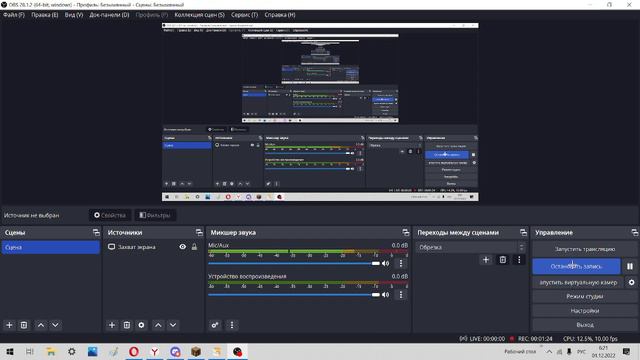Click the CPU: 12.5%, 10.00 fps status
This screenshot has width=640, height=360.
tap(590, 339)
